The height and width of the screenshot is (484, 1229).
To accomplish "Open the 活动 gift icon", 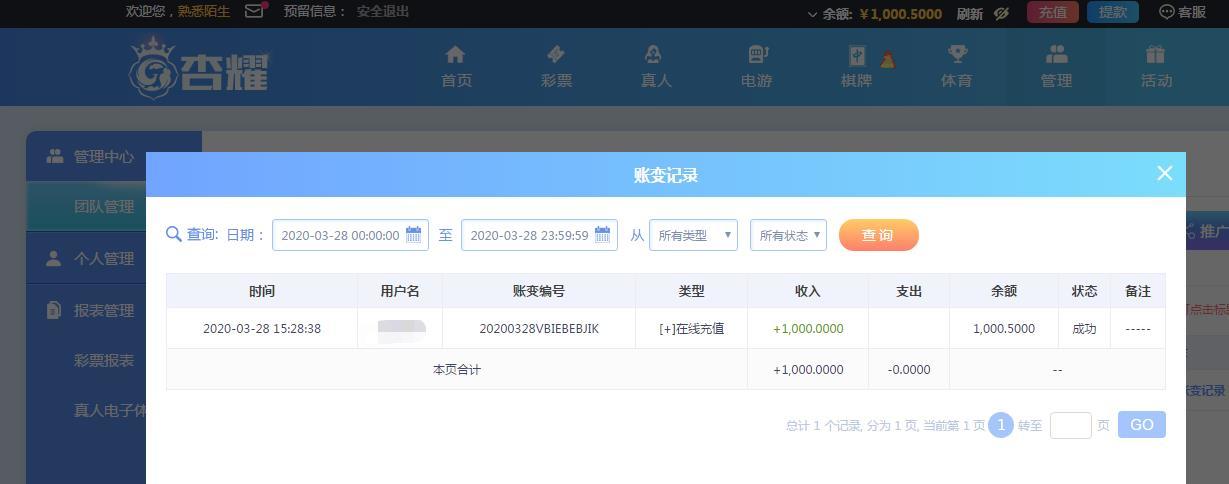I will tap(1156, 54).
